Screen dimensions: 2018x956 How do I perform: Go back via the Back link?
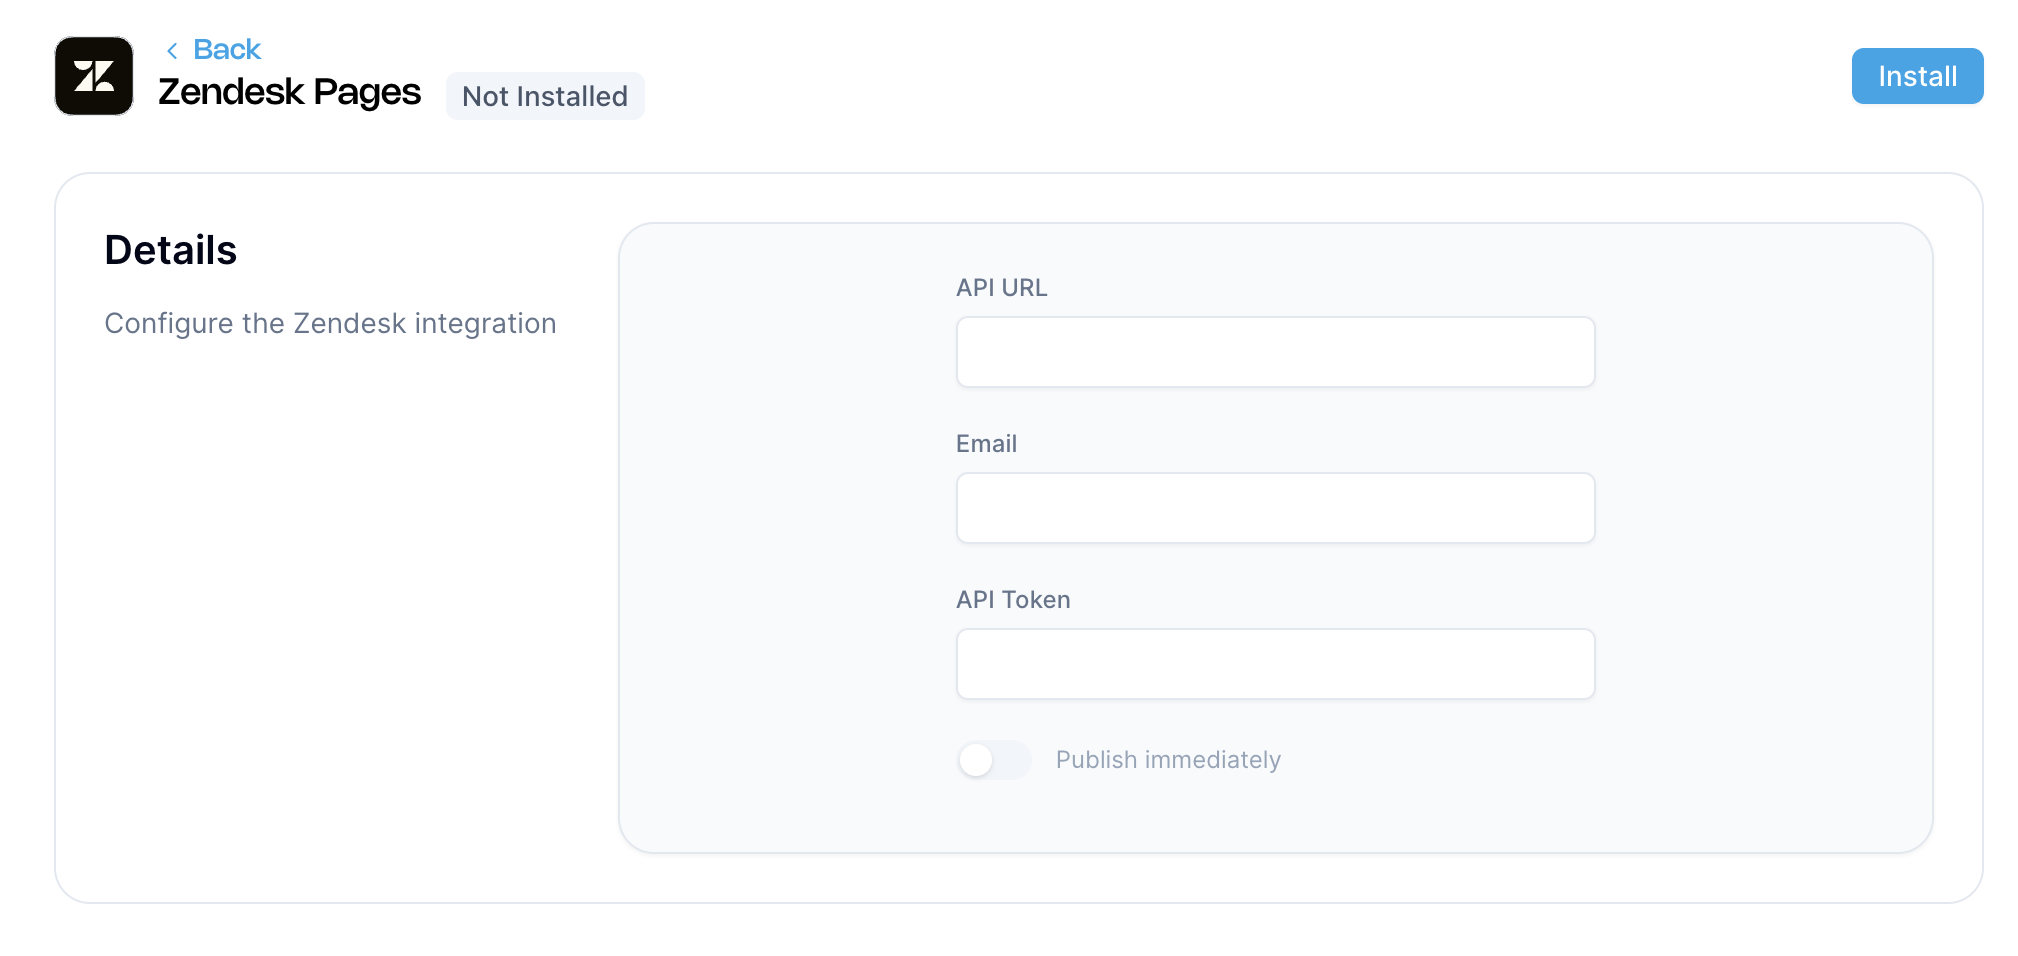226,50
